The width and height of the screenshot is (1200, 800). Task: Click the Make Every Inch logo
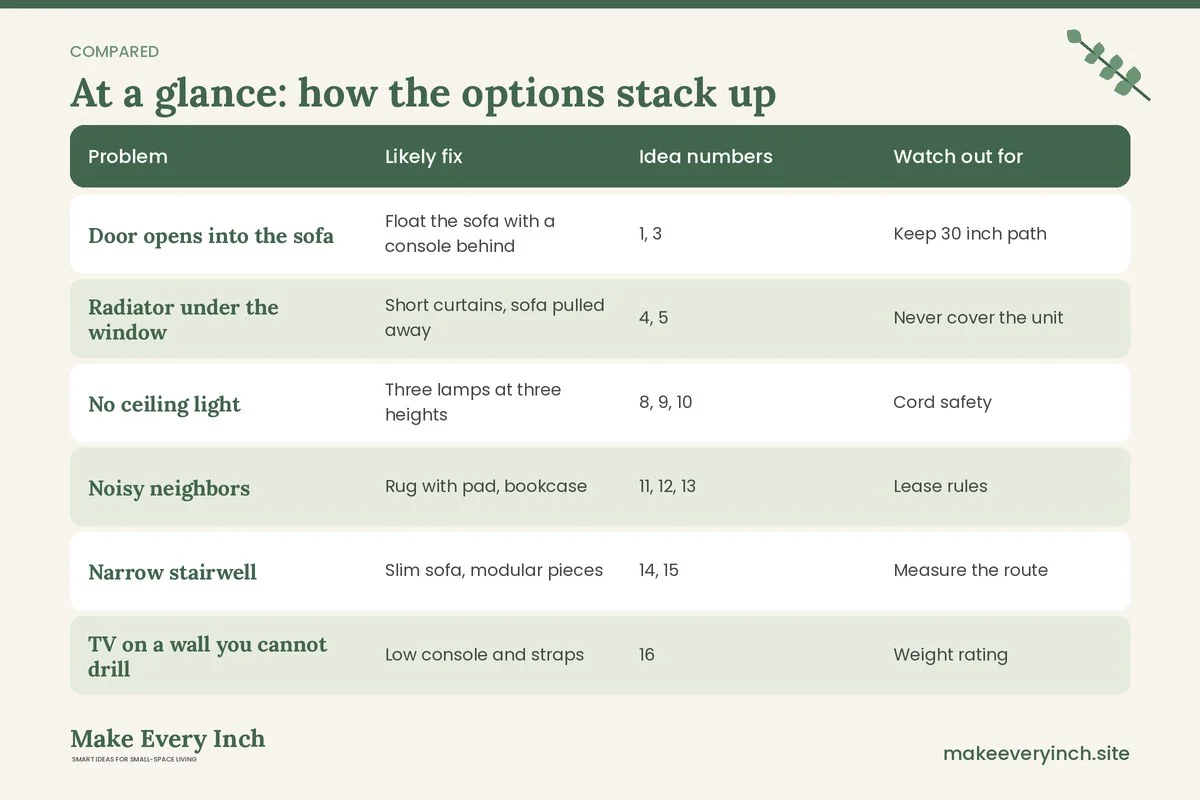(168, 745)
